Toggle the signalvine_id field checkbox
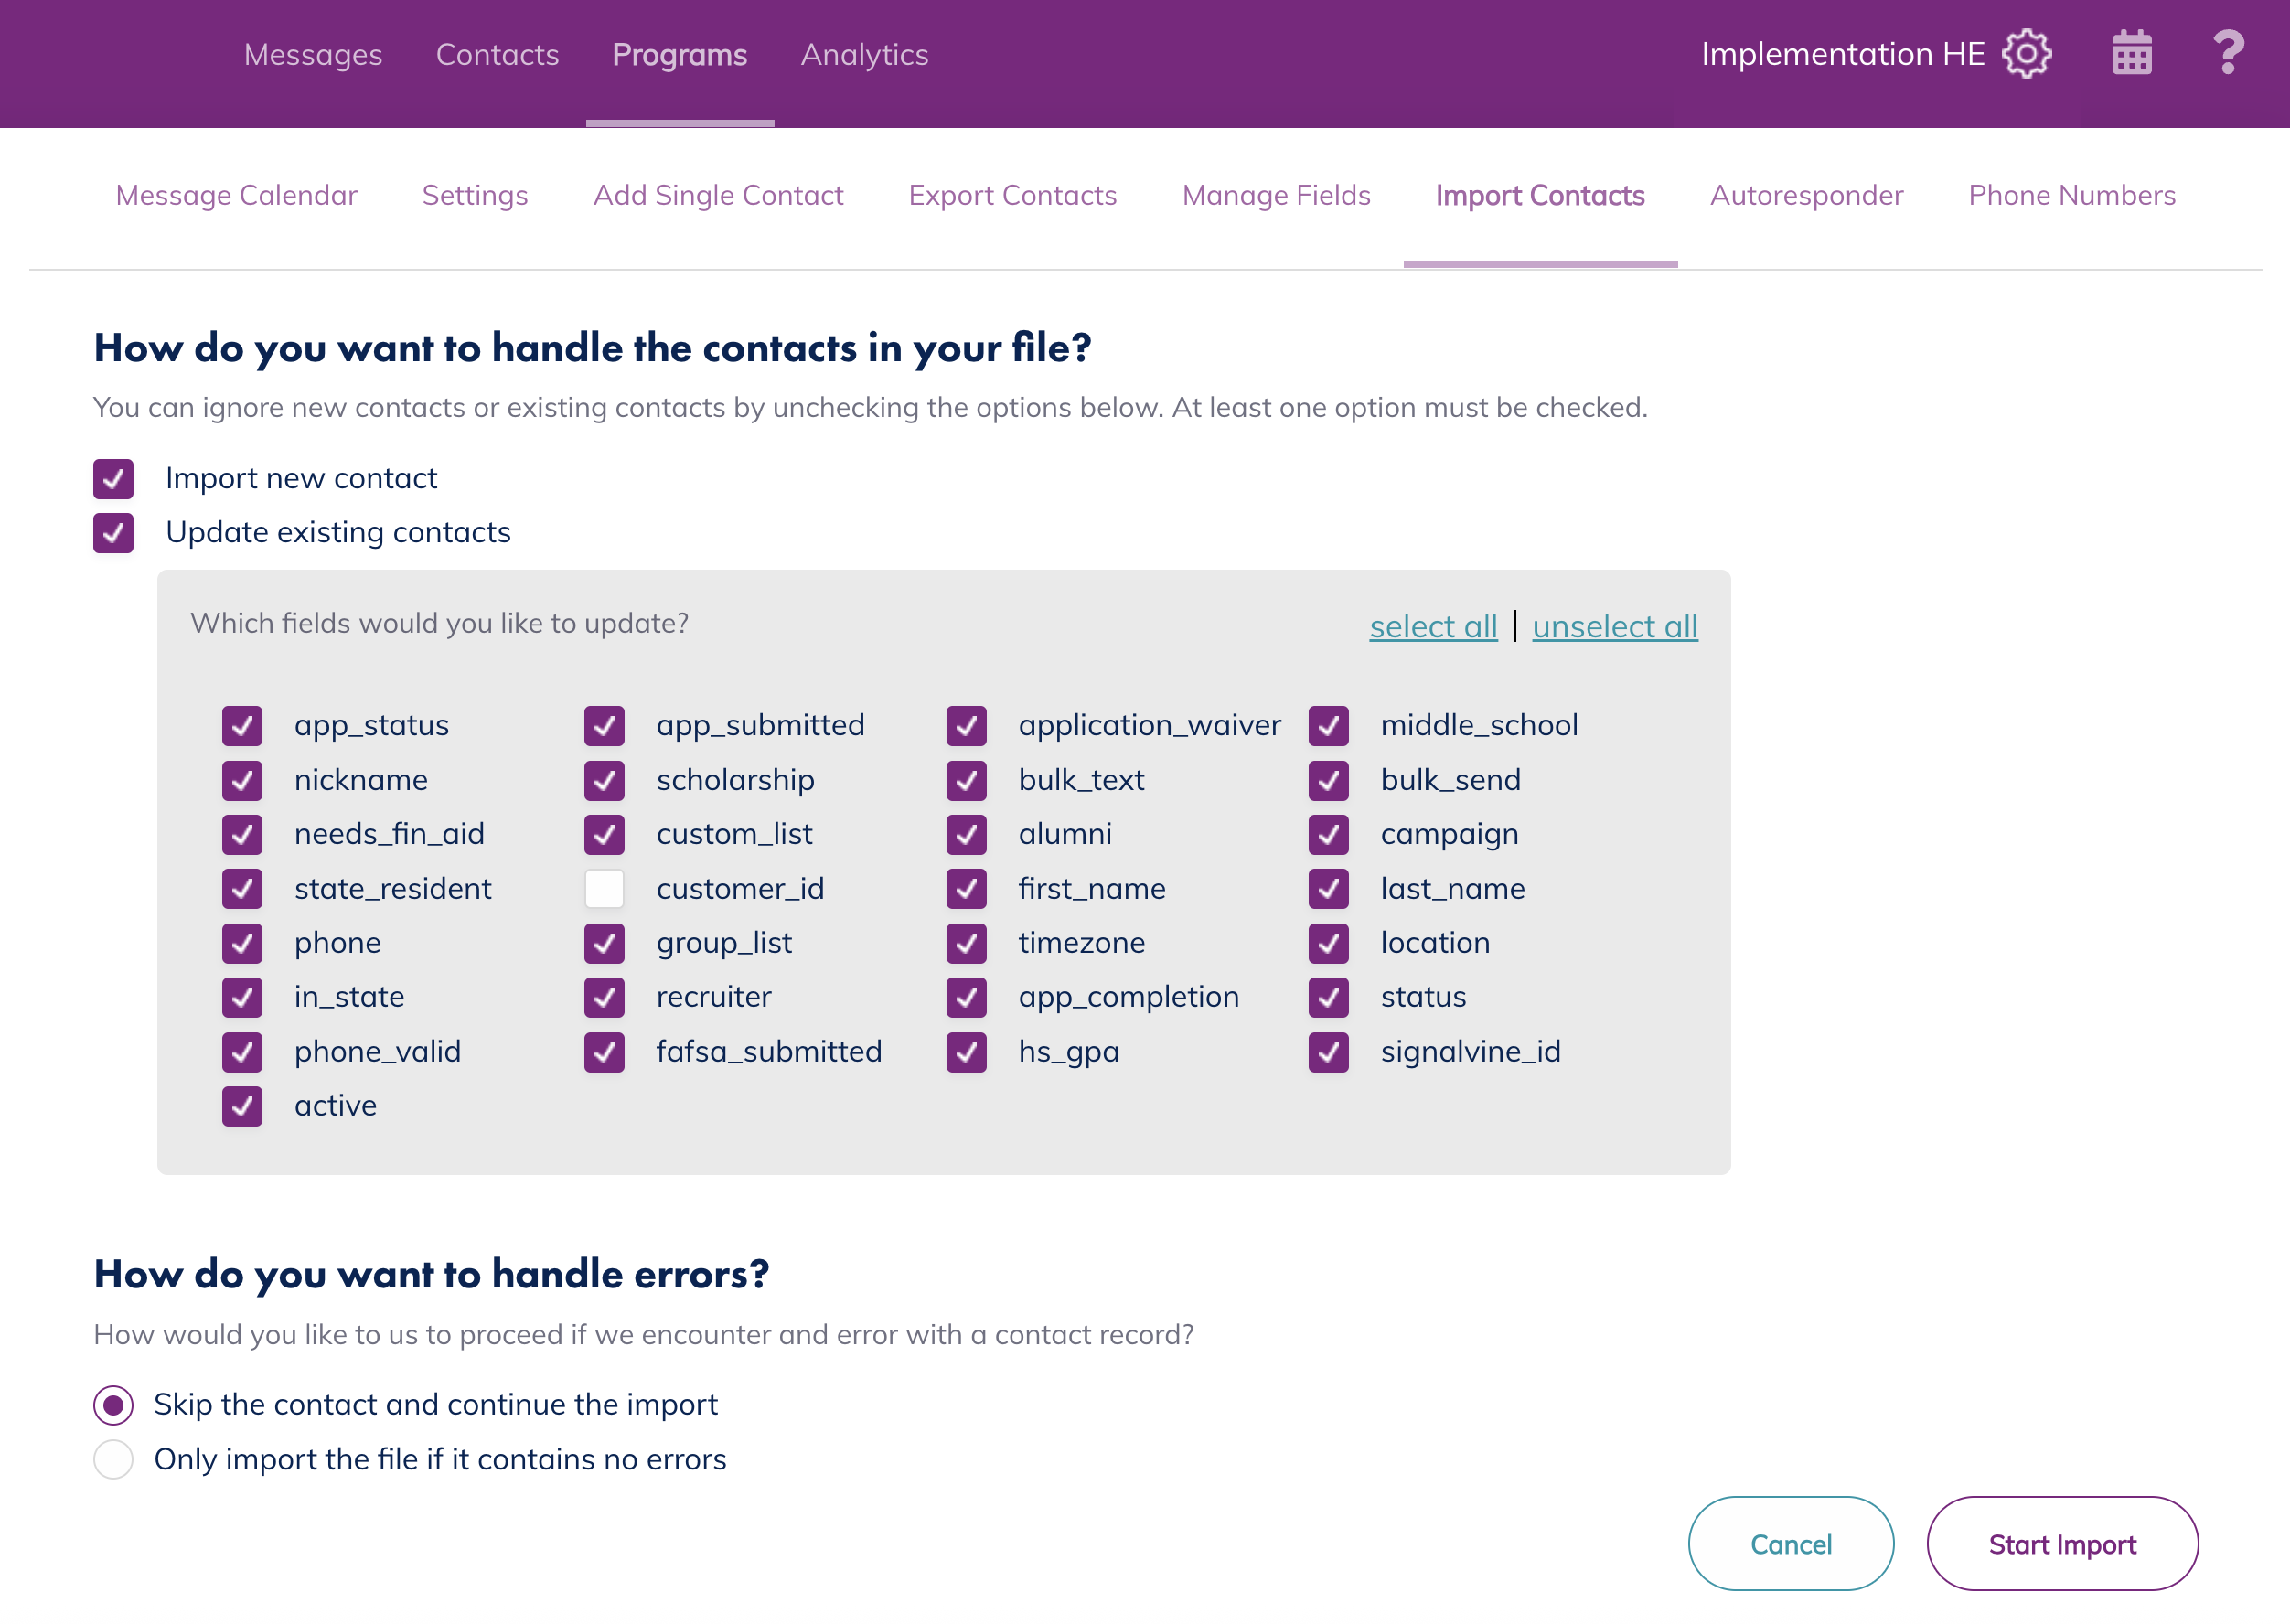The width and height of the screenshot is (2290, 1624). 1328,1052
